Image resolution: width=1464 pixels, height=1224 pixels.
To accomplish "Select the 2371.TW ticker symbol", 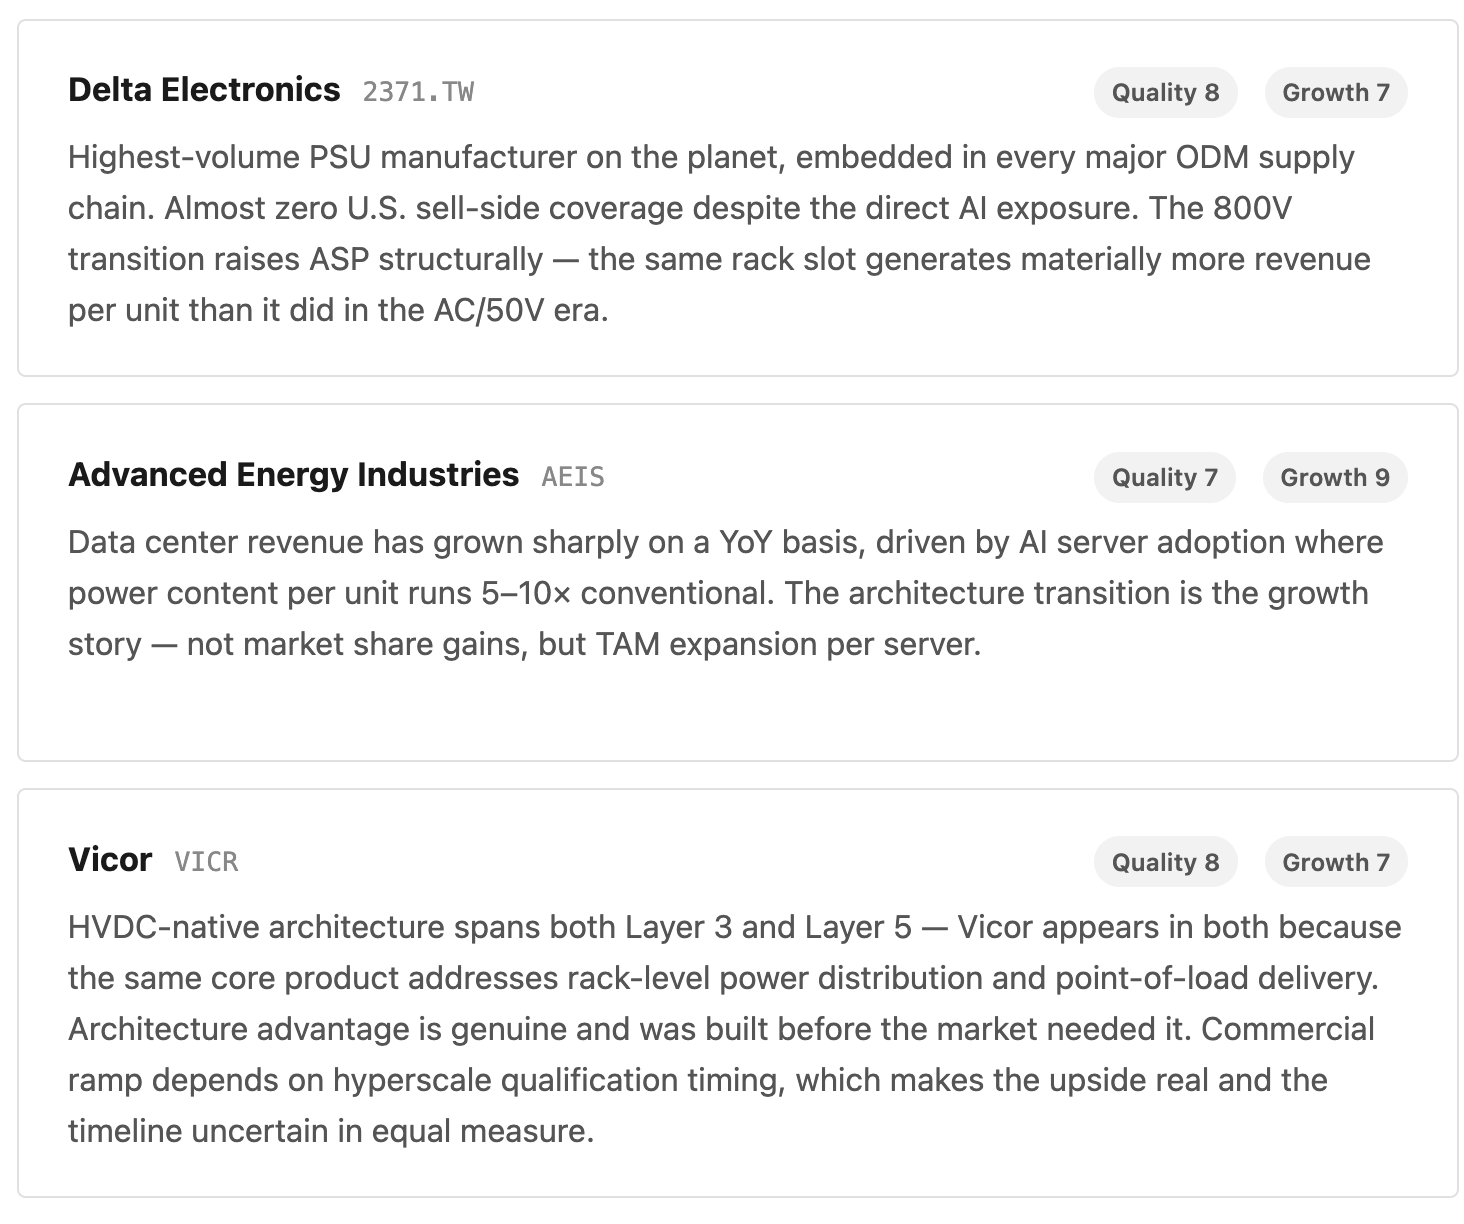I will click(x=418, y=92).
